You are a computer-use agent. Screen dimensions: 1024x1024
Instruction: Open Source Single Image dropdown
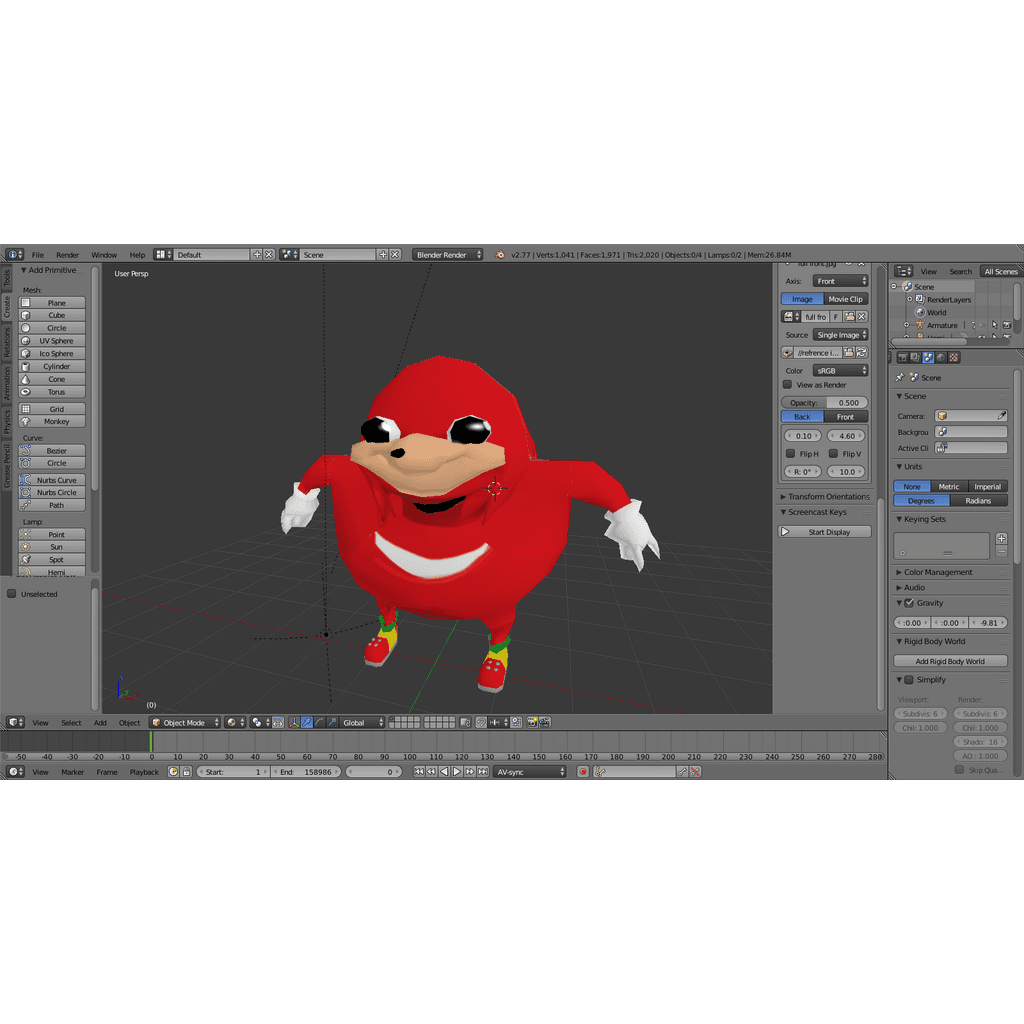[x=840, y=334]
